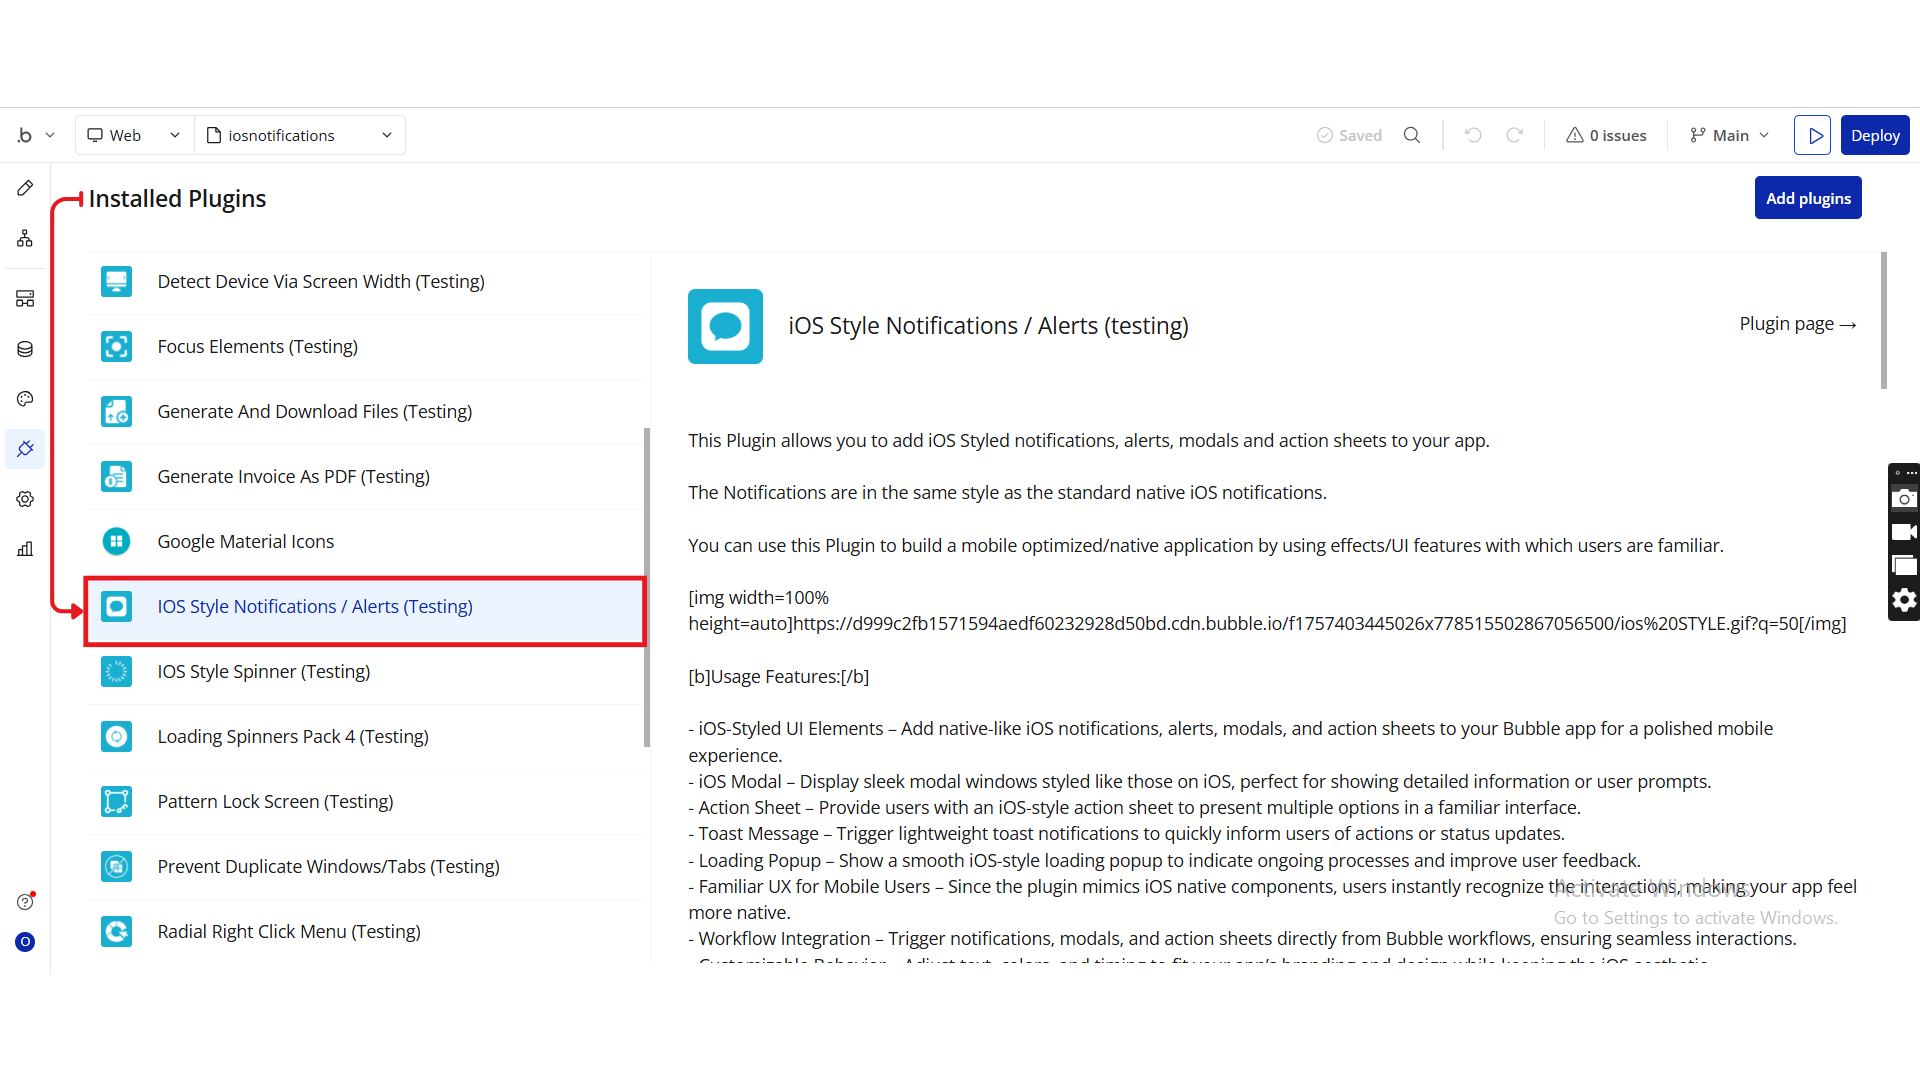Open the Styles palette icon
This screenshot has height=1080, width=1920.
(25, 399)
